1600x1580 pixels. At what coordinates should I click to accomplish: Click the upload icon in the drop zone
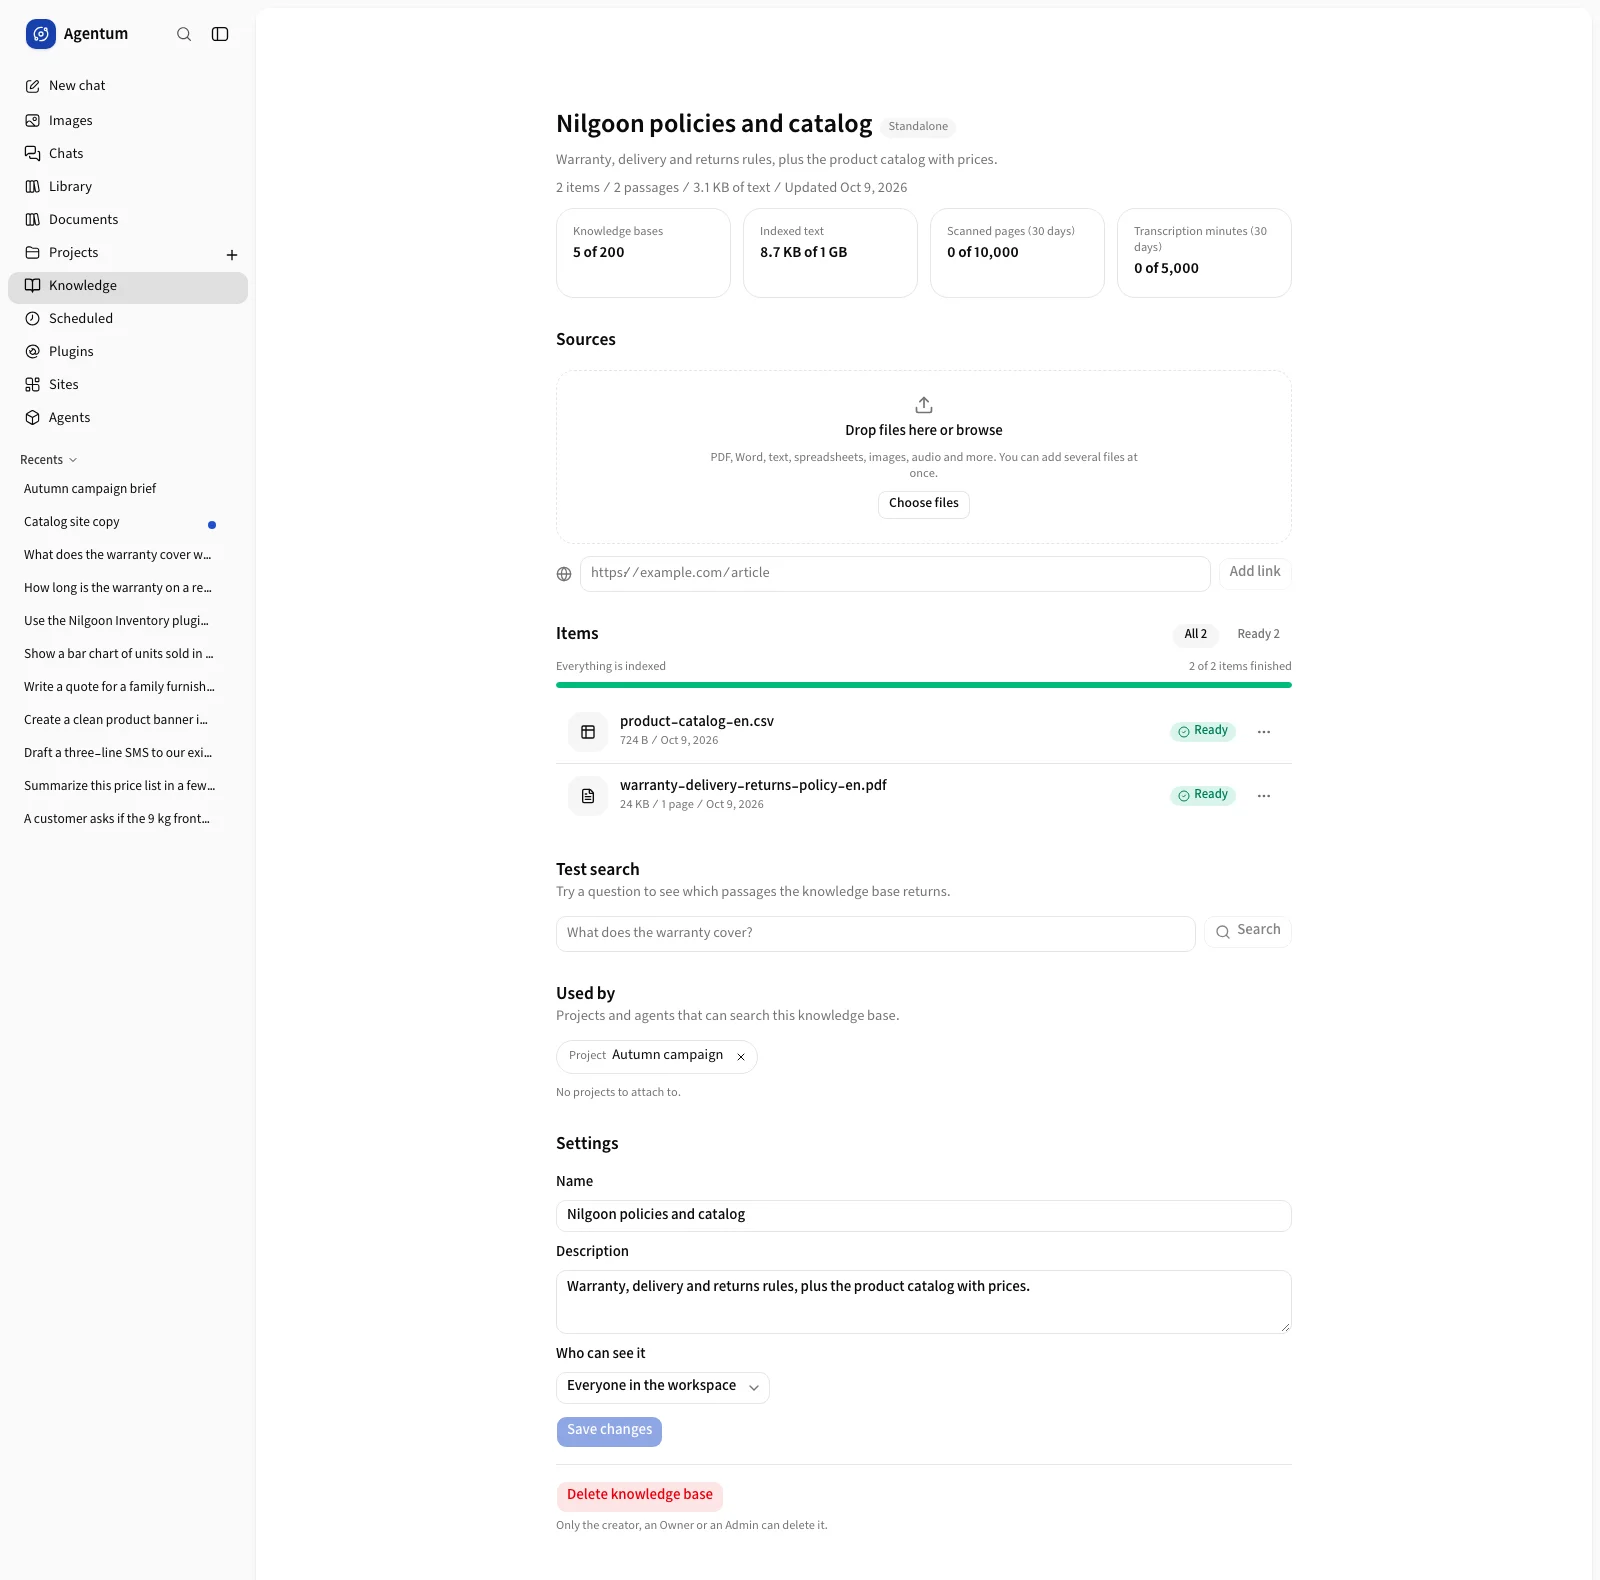(924, 405)
